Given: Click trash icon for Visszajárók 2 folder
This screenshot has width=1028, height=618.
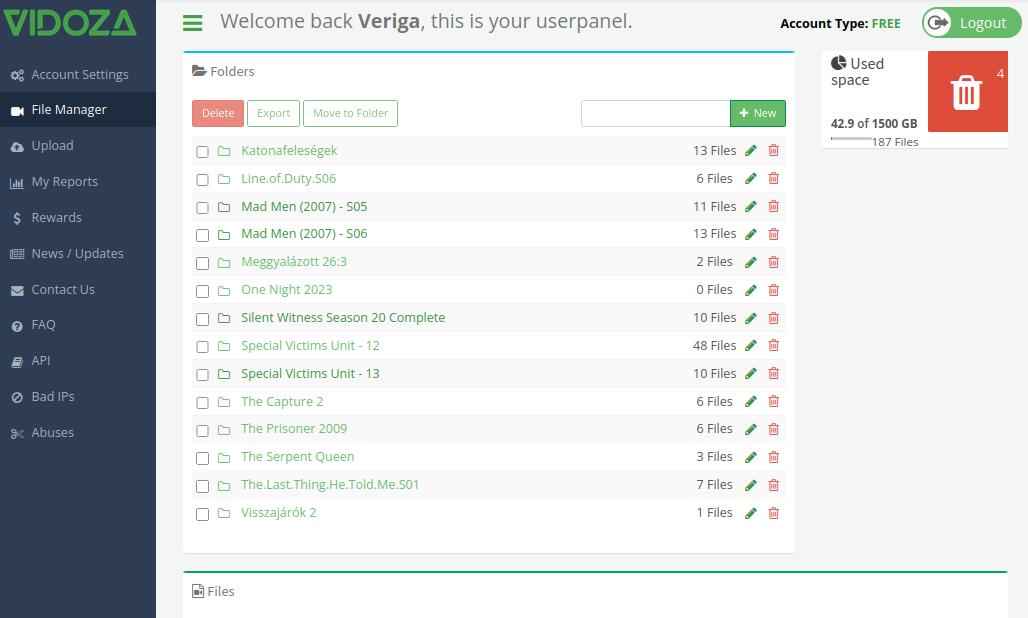Looking at the screenshot, I should coord(774,513).
